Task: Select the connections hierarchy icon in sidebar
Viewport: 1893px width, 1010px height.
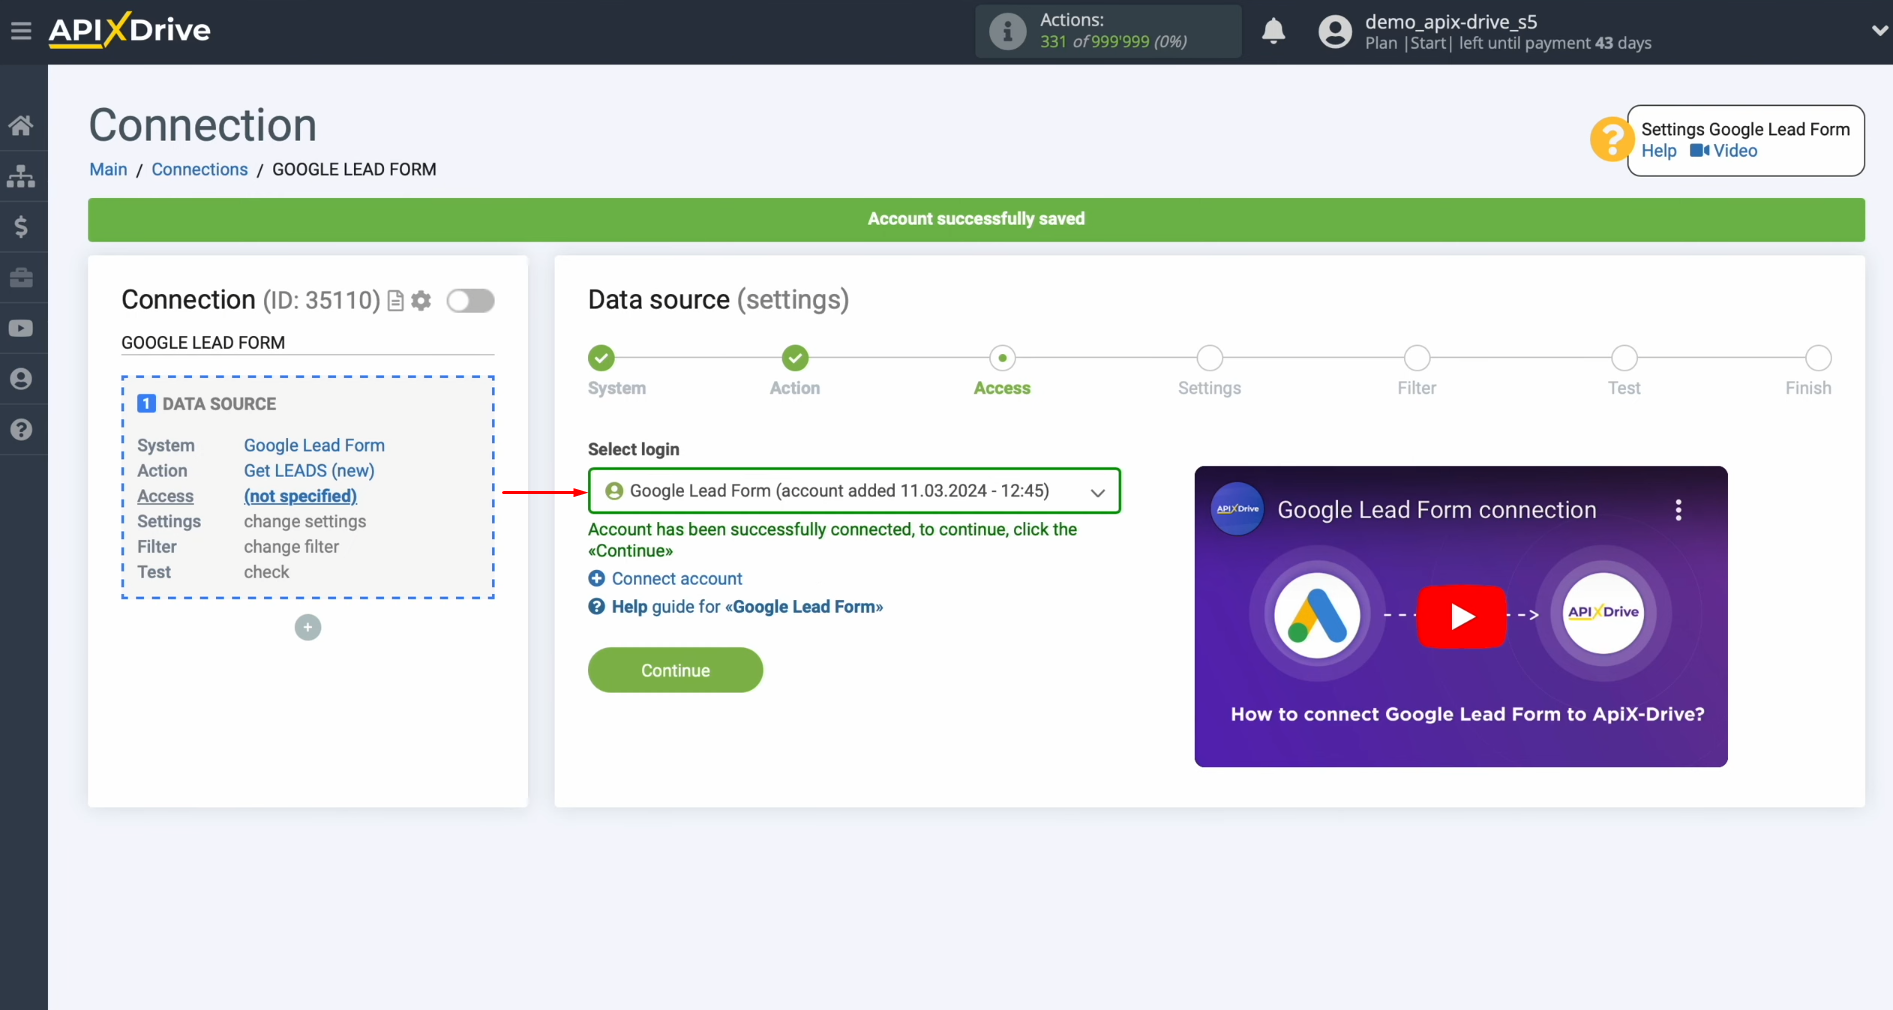Action: 22,176
